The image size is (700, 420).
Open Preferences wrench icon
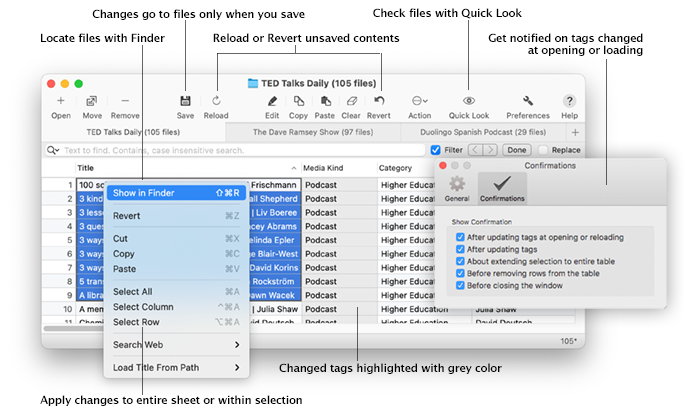tap(528, 101)
